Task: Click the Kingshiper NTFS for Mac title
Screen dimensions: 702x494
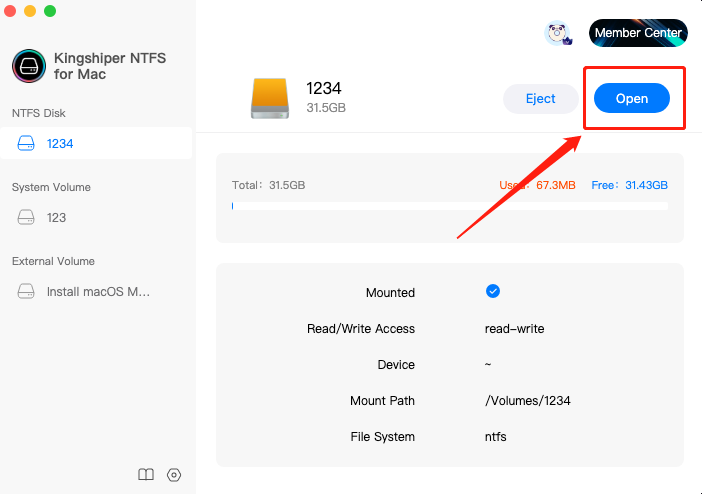Action: (110, 66)
